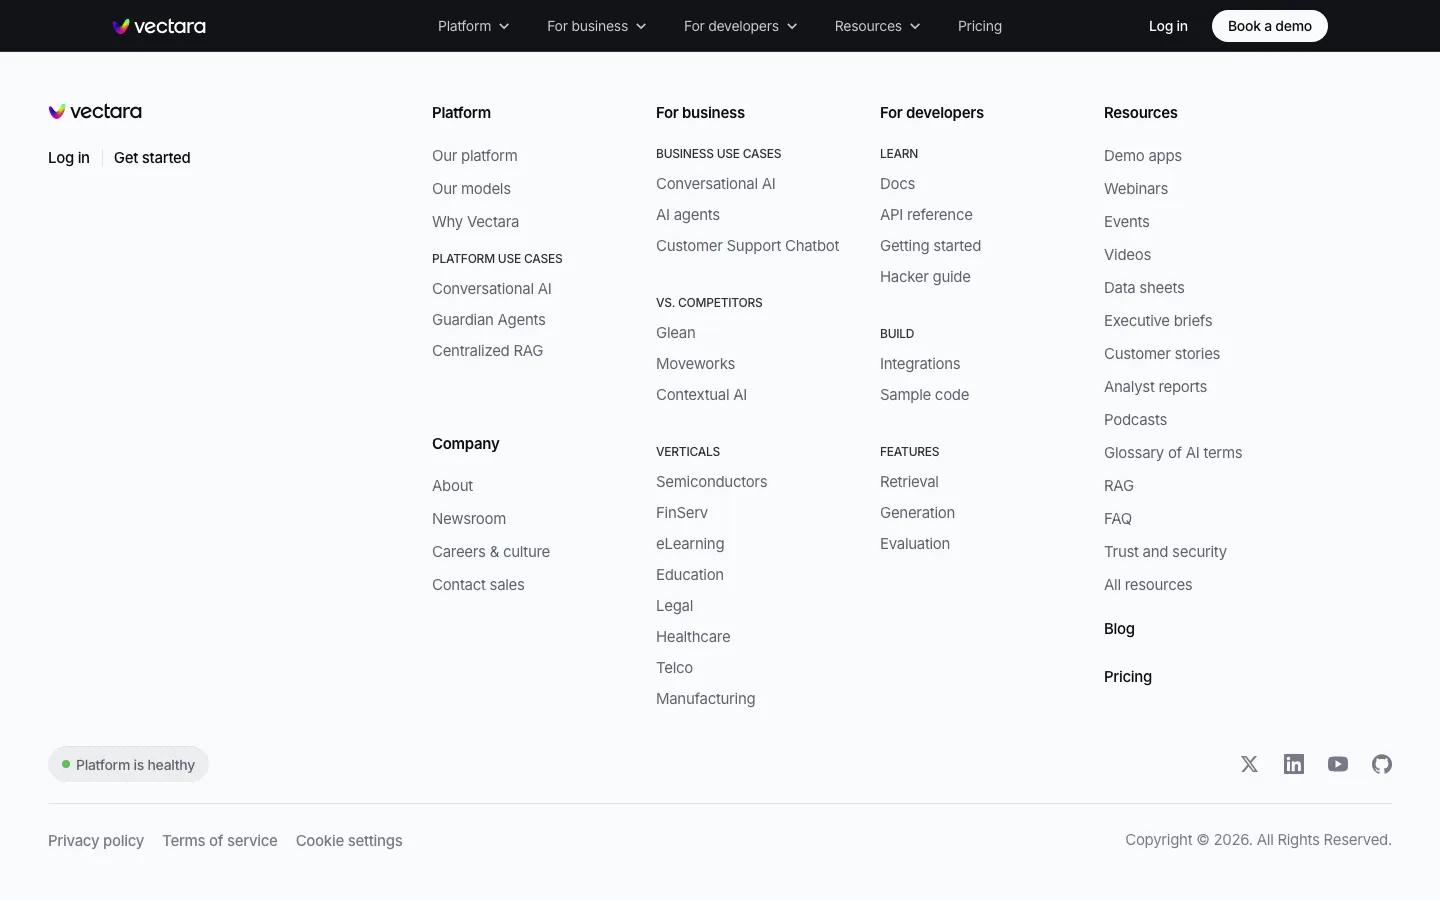The height and width of the screenshot is (900, 1440).
Task: Expand the For business navbar dropdown
Action: coord(597,26)
